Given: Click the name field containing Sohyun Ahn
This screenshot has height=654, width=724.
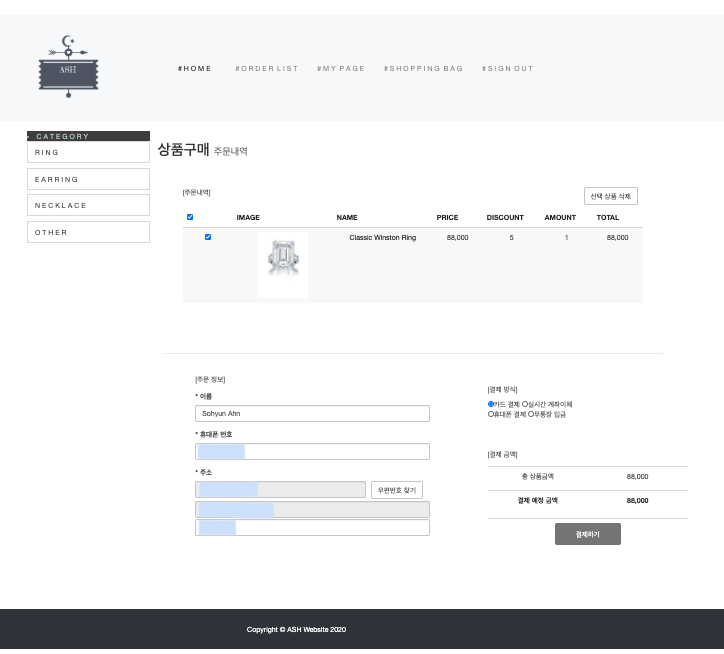Looking at the screenshot, I should (312, 413).
